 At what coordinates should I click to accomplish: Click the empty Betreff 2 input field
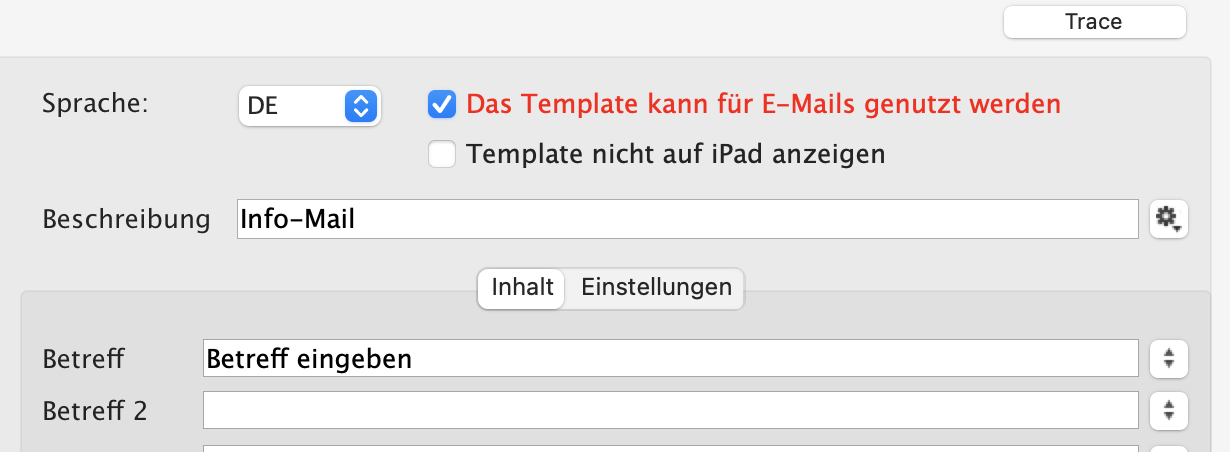(x=670, y=409)
